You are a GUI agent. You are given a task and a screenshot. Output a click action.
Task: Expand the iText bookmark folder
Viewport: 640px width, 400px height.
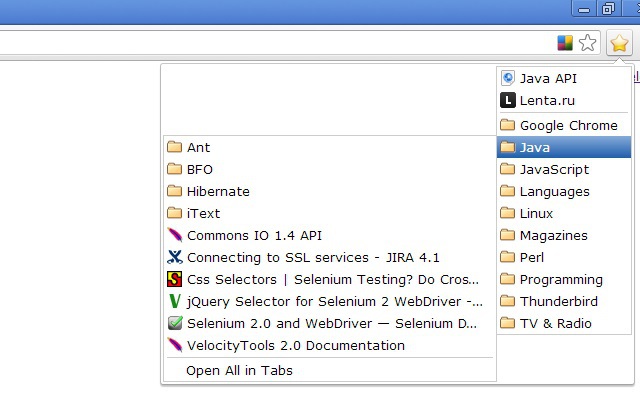pyautogui.click(x=202, y=213)
